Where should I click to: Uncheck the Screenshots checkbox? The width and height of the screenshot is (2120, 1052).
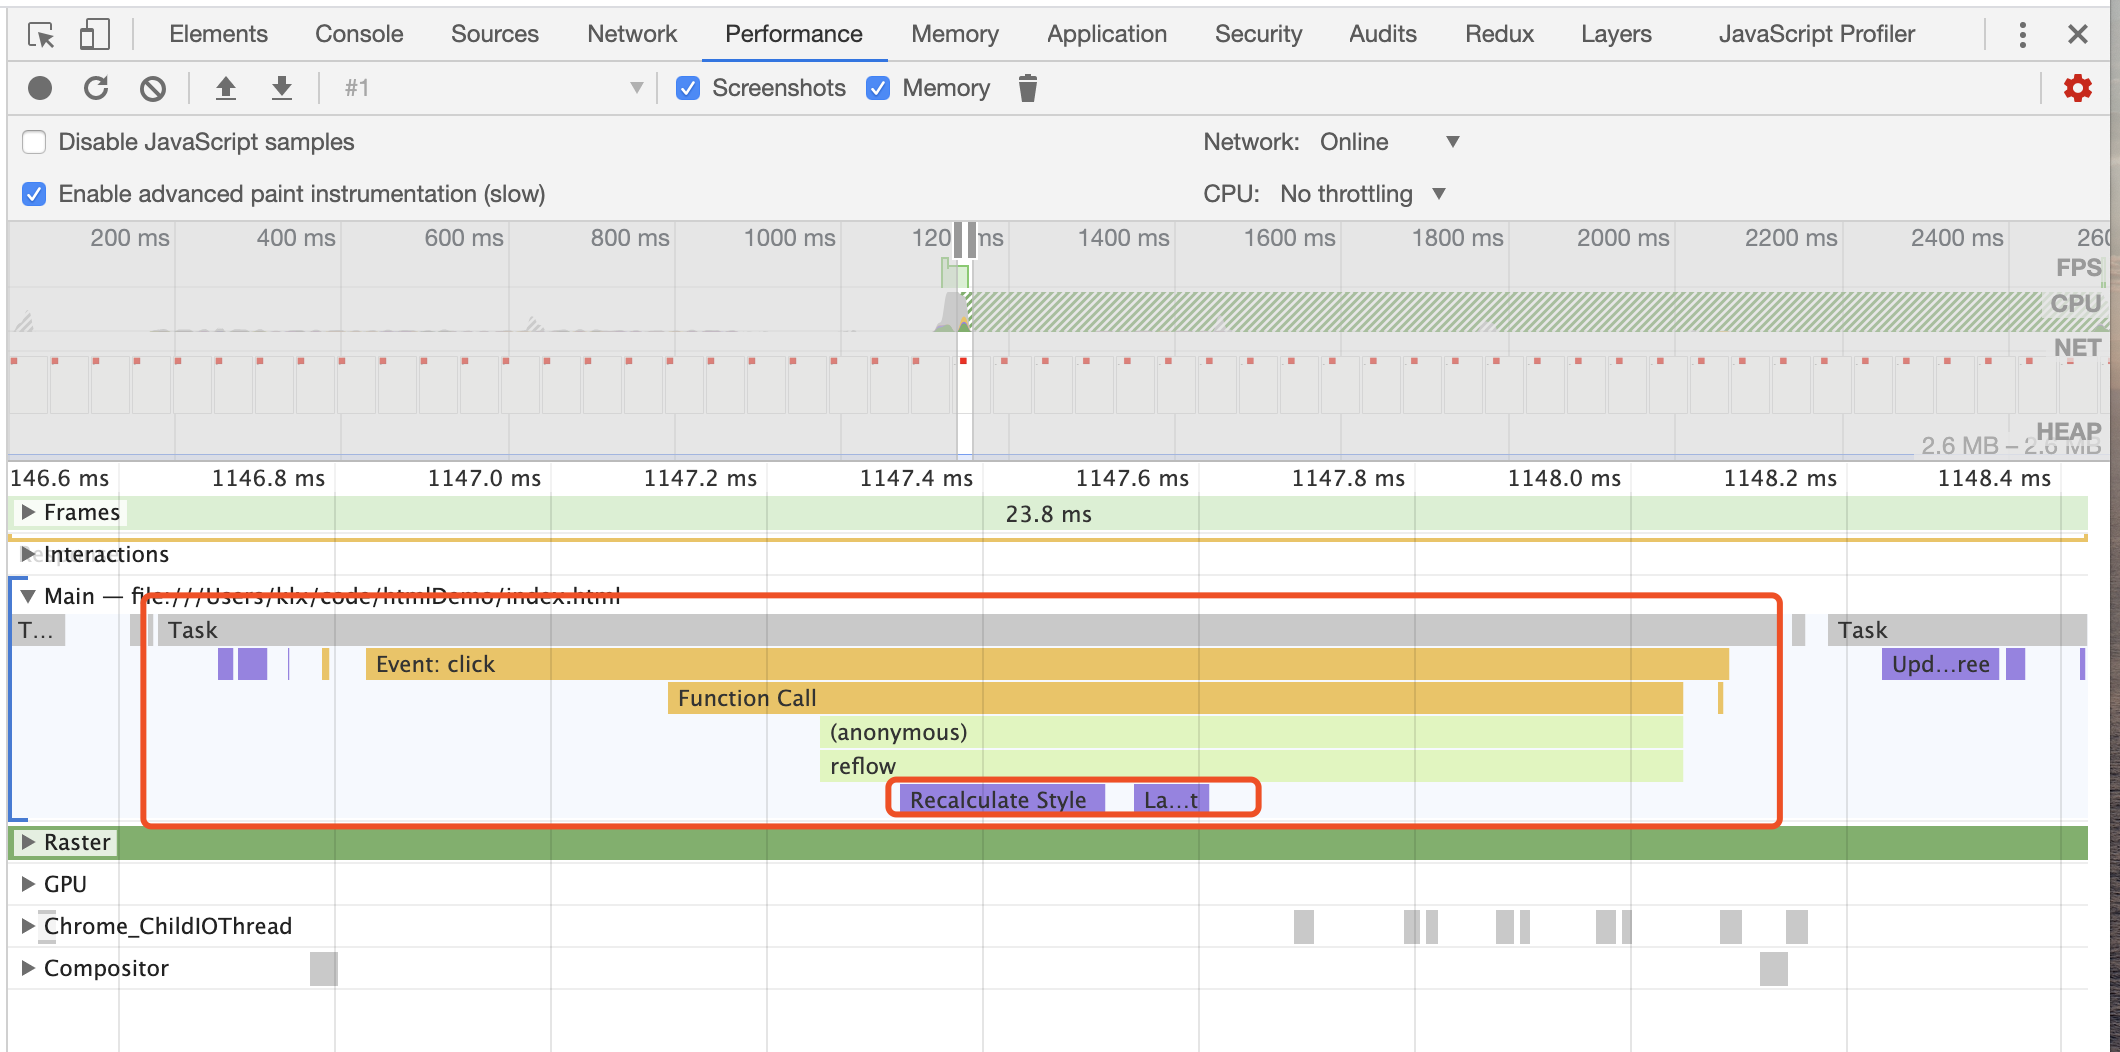(688, 88)
